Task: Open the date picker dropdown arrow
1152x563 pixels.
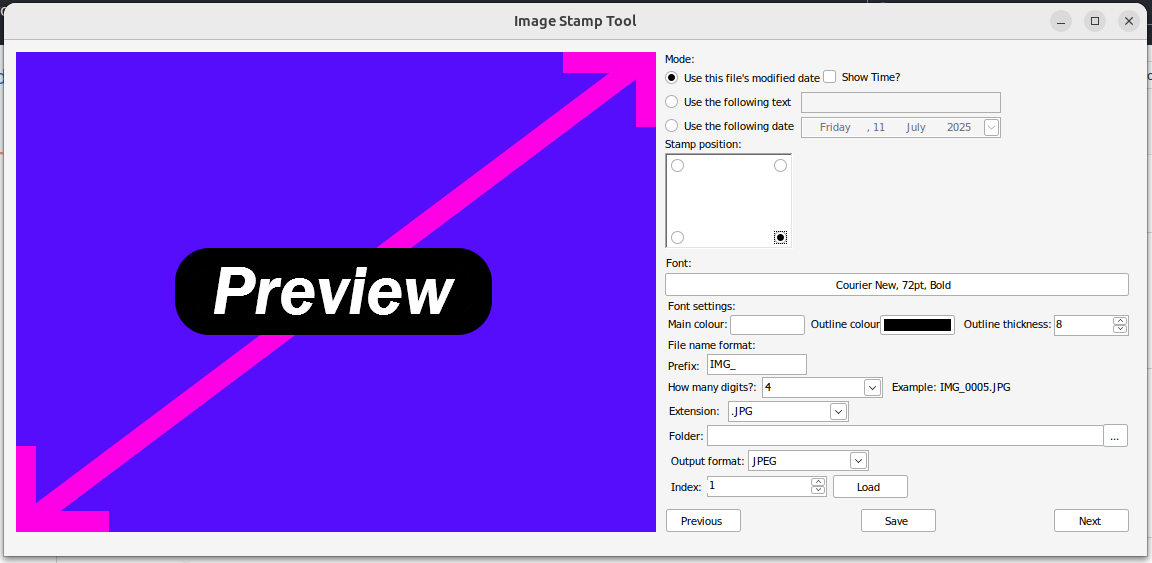Action: tap(991, 127)
